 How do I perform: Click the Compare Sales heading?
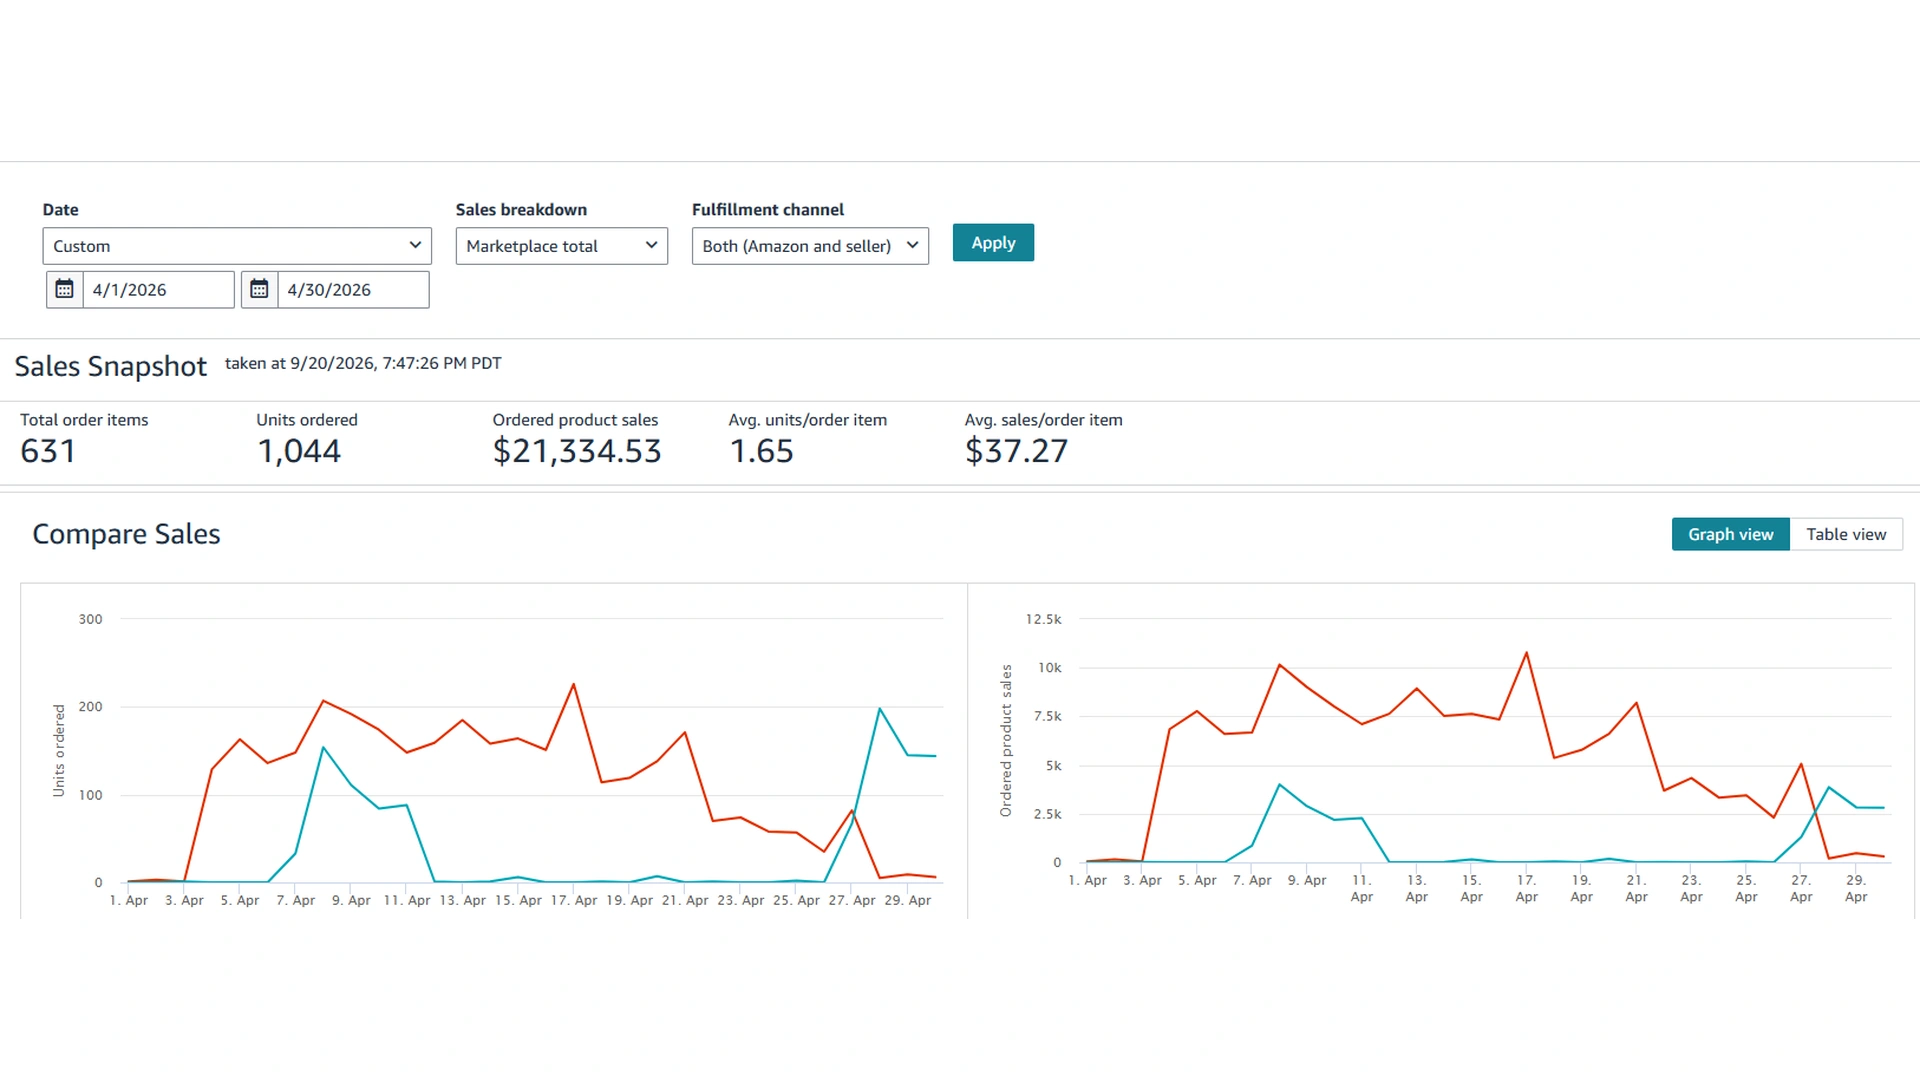click(126, 534)
